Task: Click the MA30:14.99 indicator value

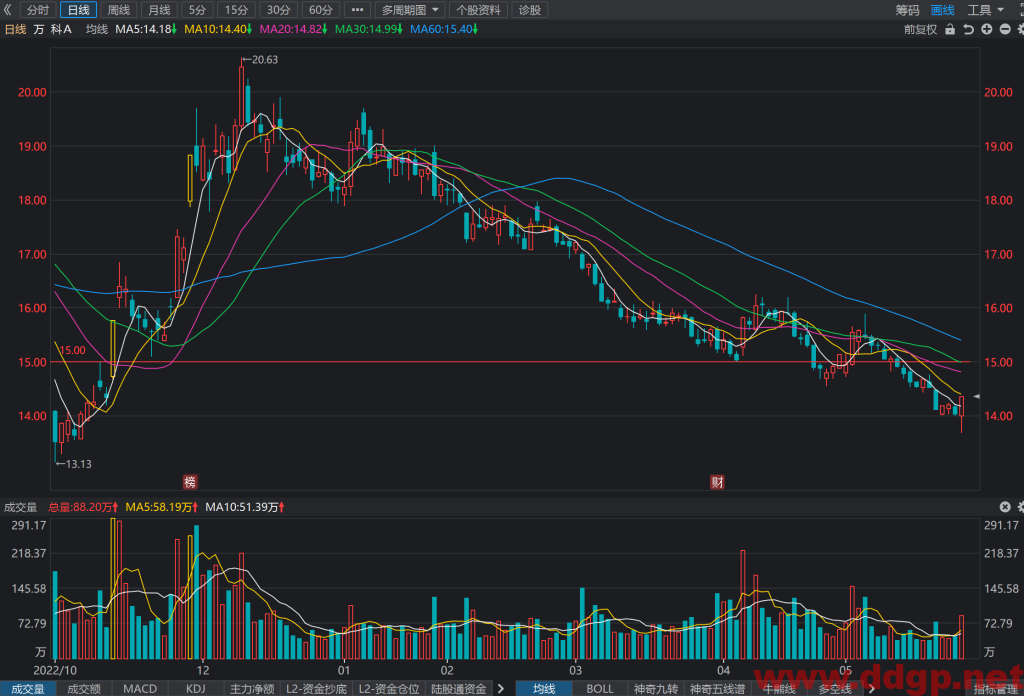Action: pos(368,29)
